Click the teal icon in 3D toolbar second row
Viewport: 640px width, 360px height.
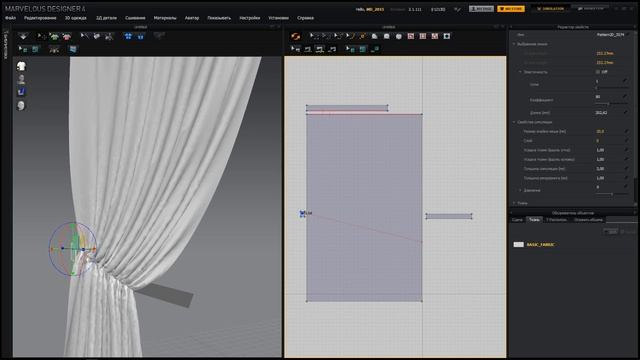click(x=36, y=49)
